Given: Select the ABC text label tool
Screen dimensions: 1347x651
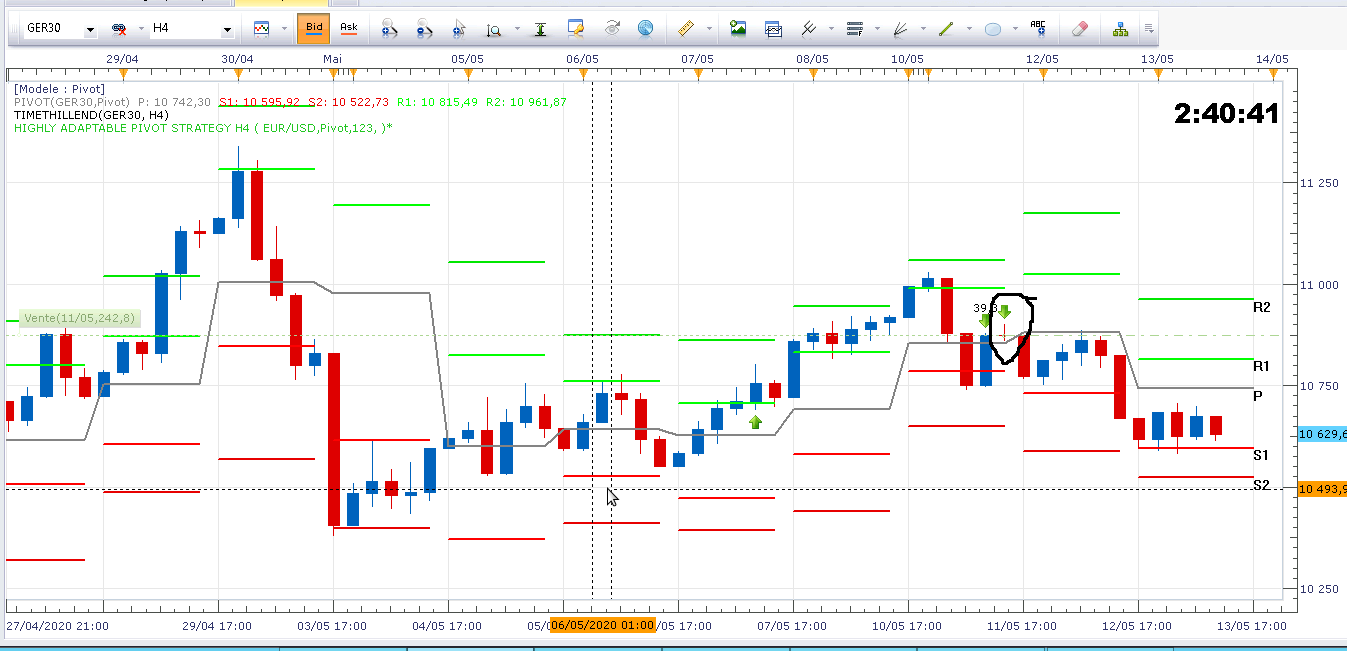Looking at the screenshot, I should tap(1038, 28).
